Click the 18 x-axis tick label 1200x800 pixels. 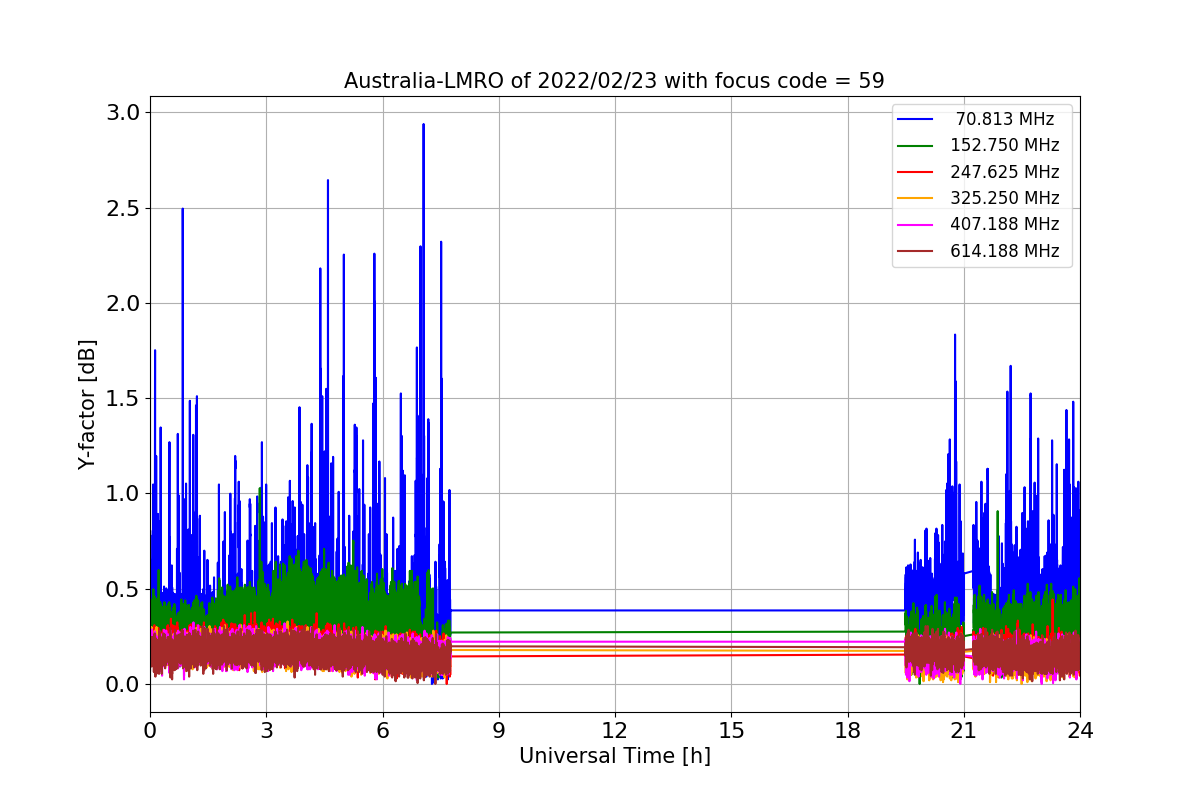coord(847,731)
